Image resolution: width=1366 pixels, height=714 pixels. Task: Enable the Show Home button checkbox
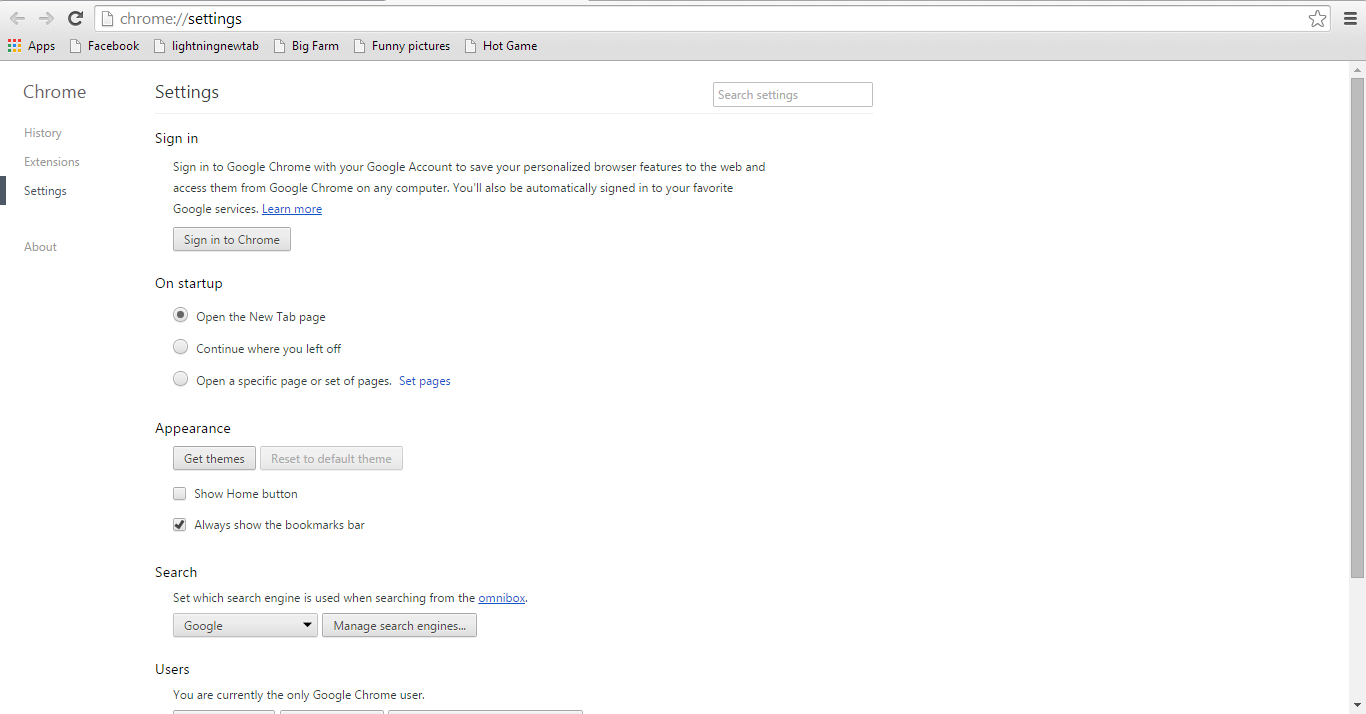[x=180, y=494]
